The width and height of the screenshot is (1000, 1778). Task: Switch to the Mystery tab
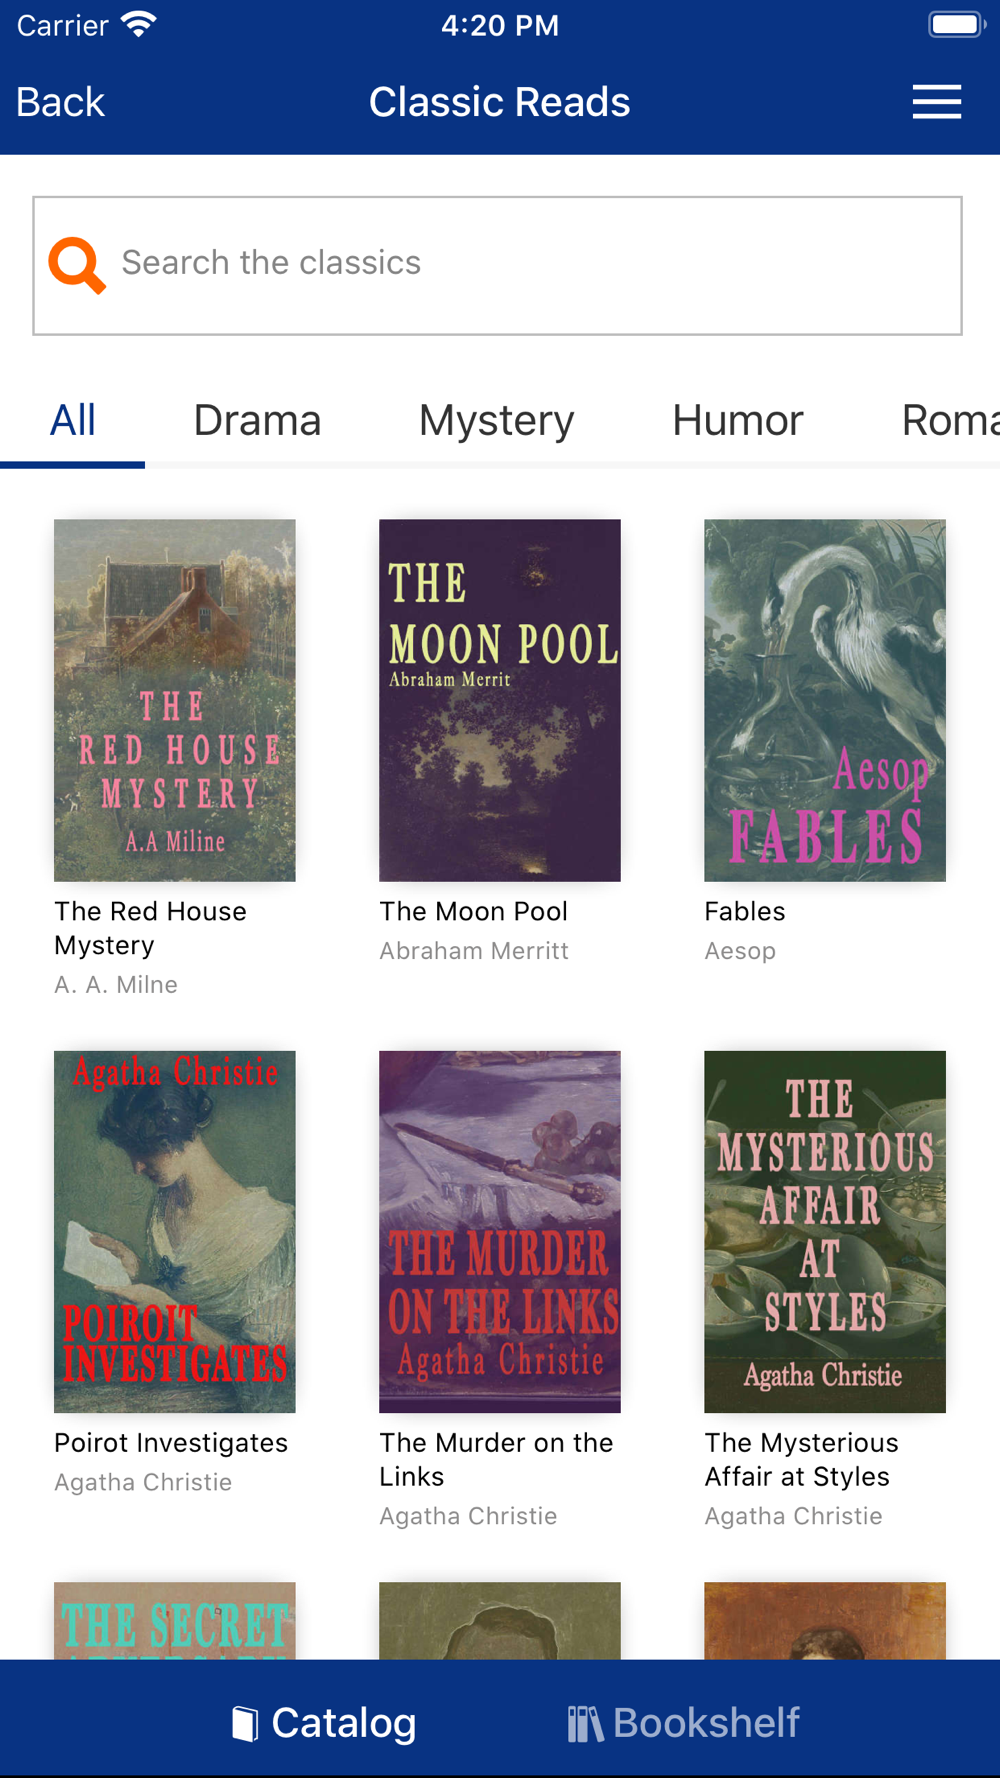(496, 420)
